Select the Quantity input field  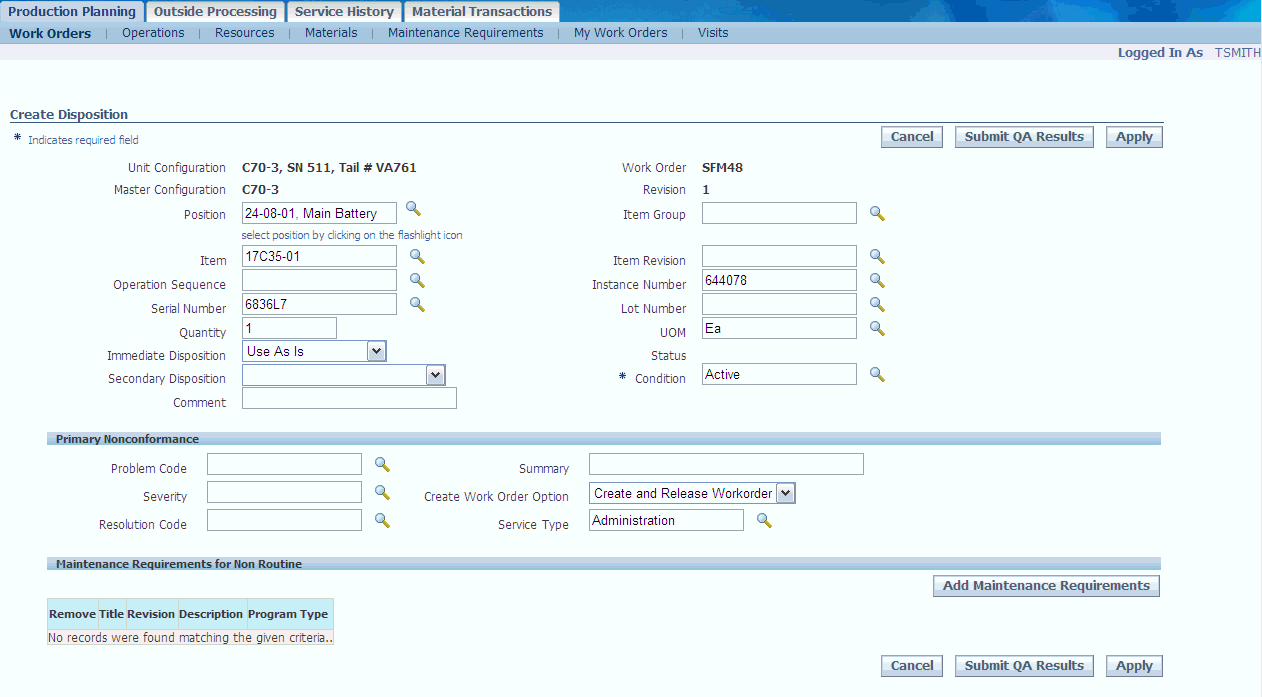tap(289, 328)
